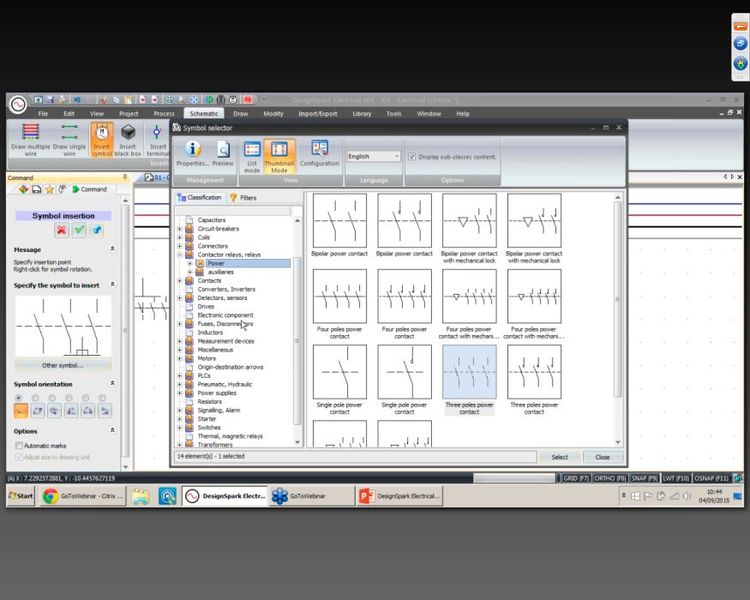
Task: Expand the Motors tree node
Action: tap(180, 358)
